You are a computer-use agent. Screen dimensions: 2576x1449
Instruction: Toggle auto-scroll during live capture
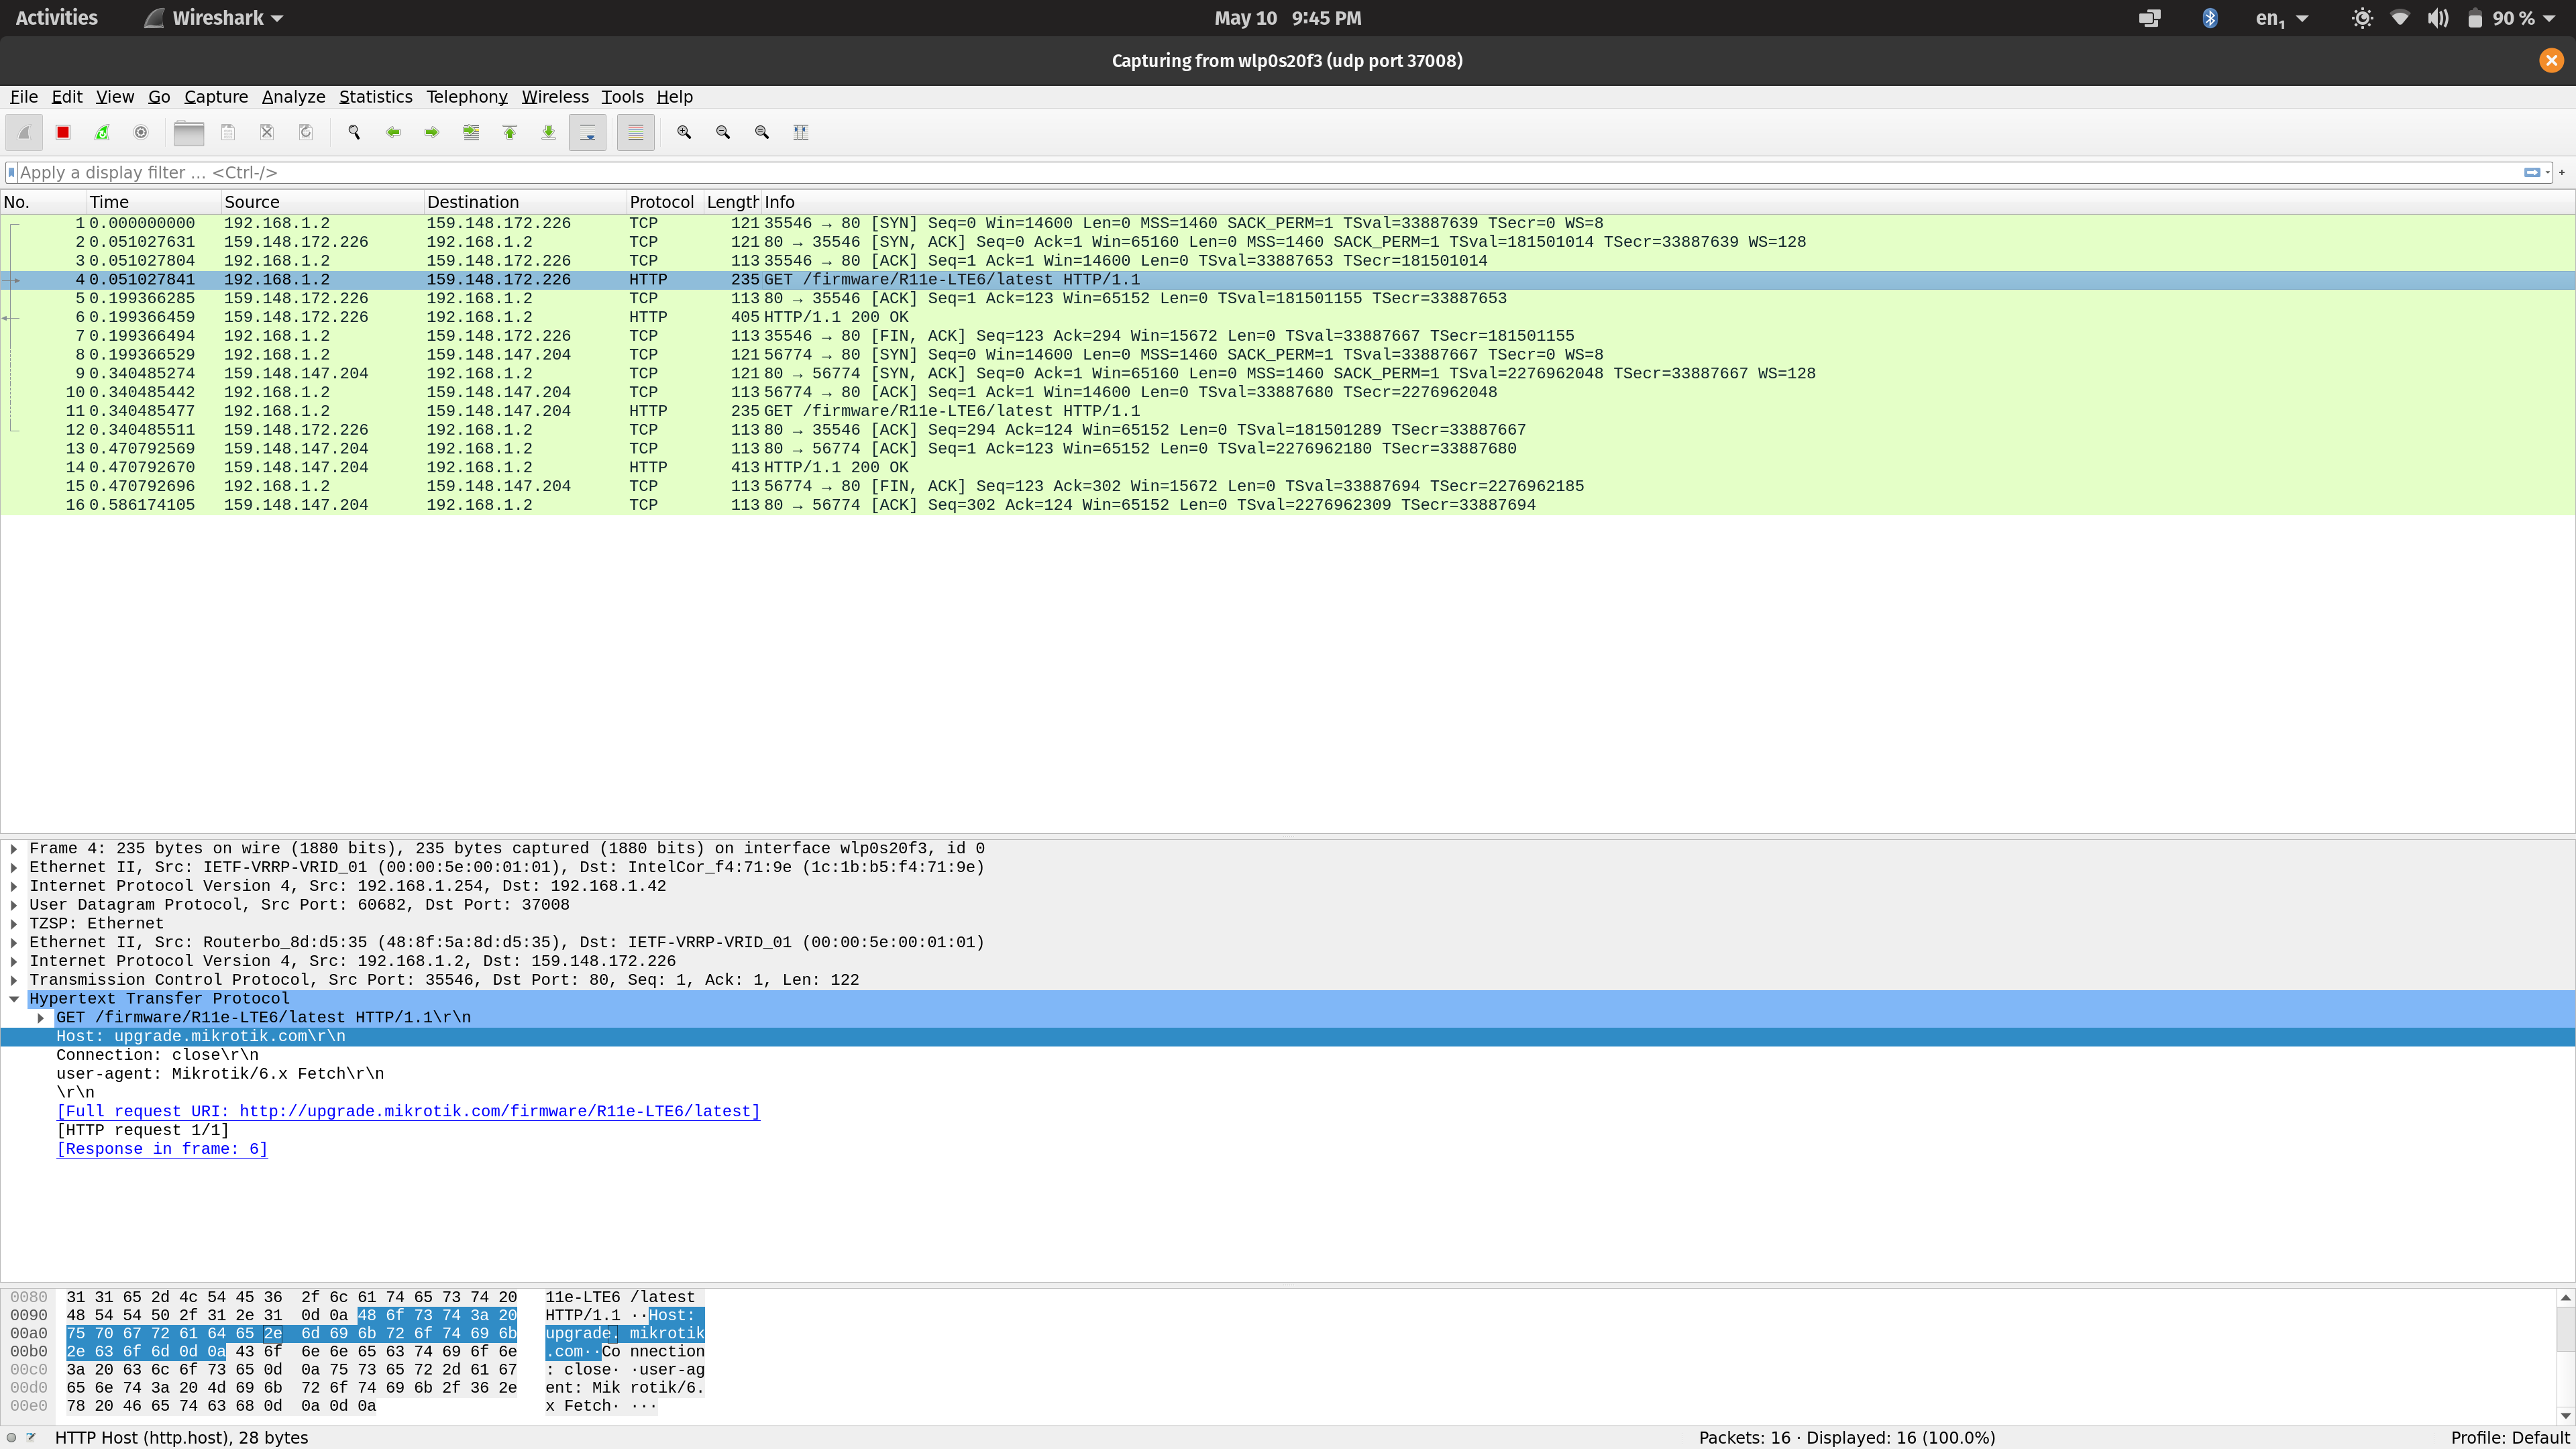588,132
